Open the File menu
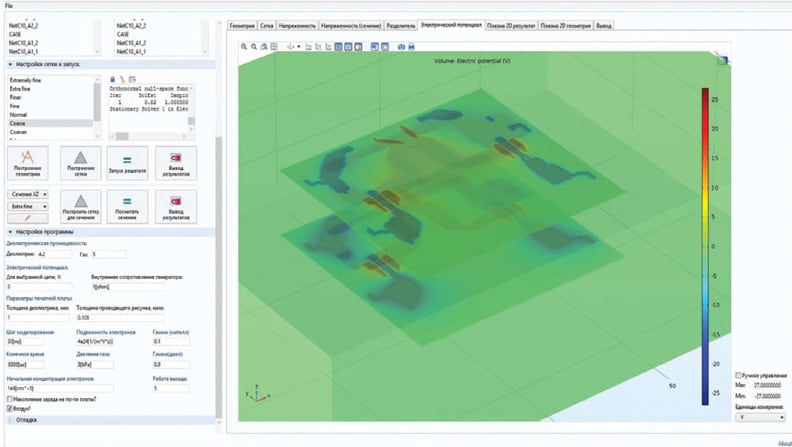 (9, 6)
